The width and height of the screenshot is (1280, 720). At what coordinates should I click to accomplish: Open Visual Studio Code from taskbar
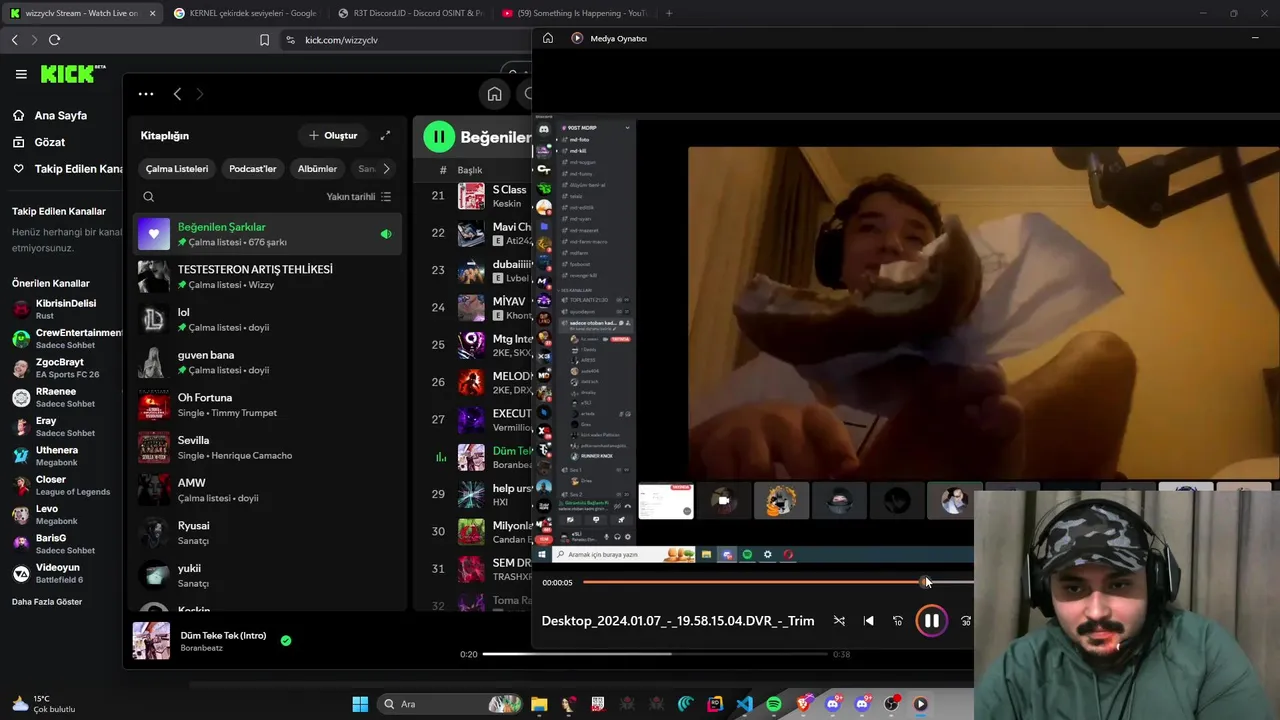pos(744,704)
